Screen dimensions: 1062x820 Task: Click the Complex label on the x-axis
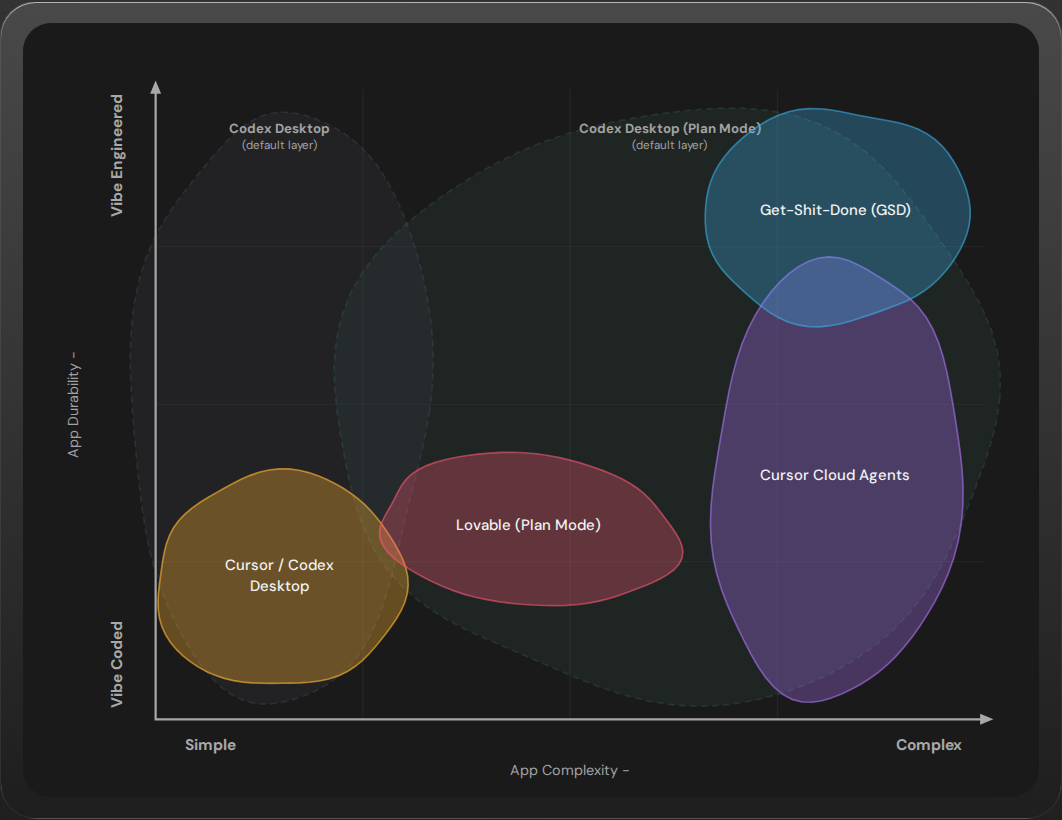click(x=928, y=744)
